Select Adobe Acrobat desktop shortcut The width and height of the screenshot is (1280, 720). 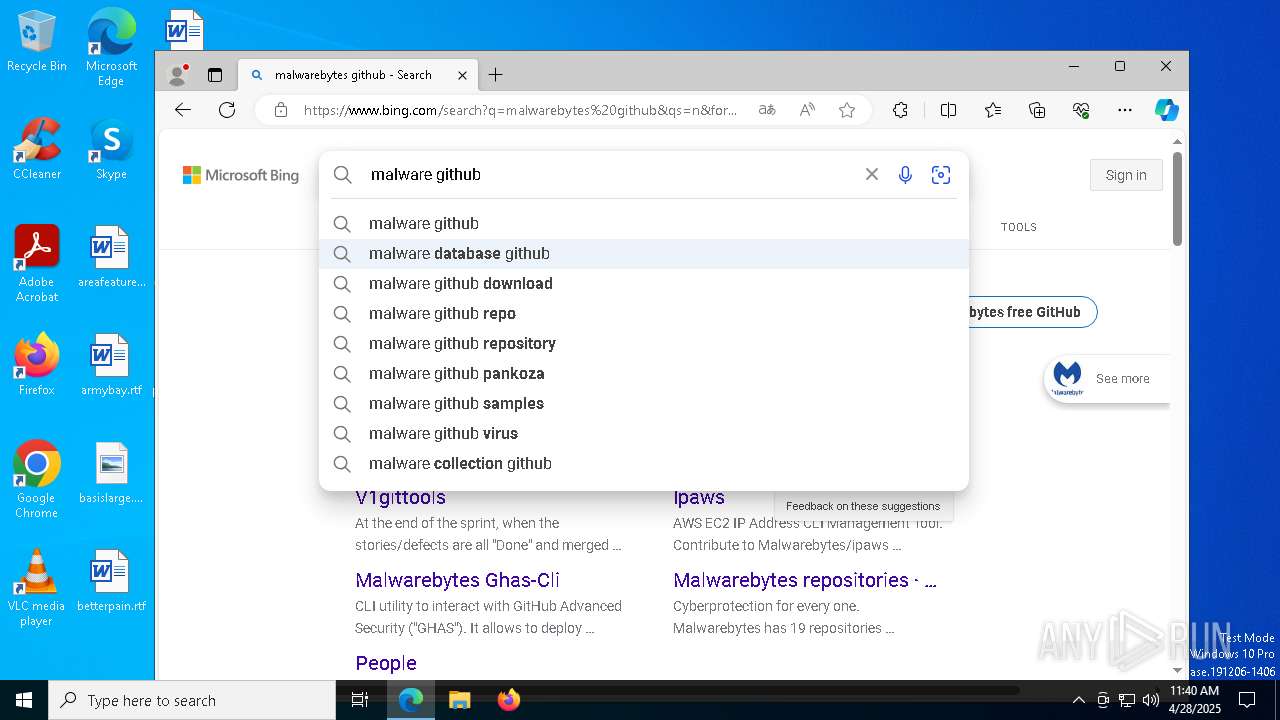[x=37, y=265]
